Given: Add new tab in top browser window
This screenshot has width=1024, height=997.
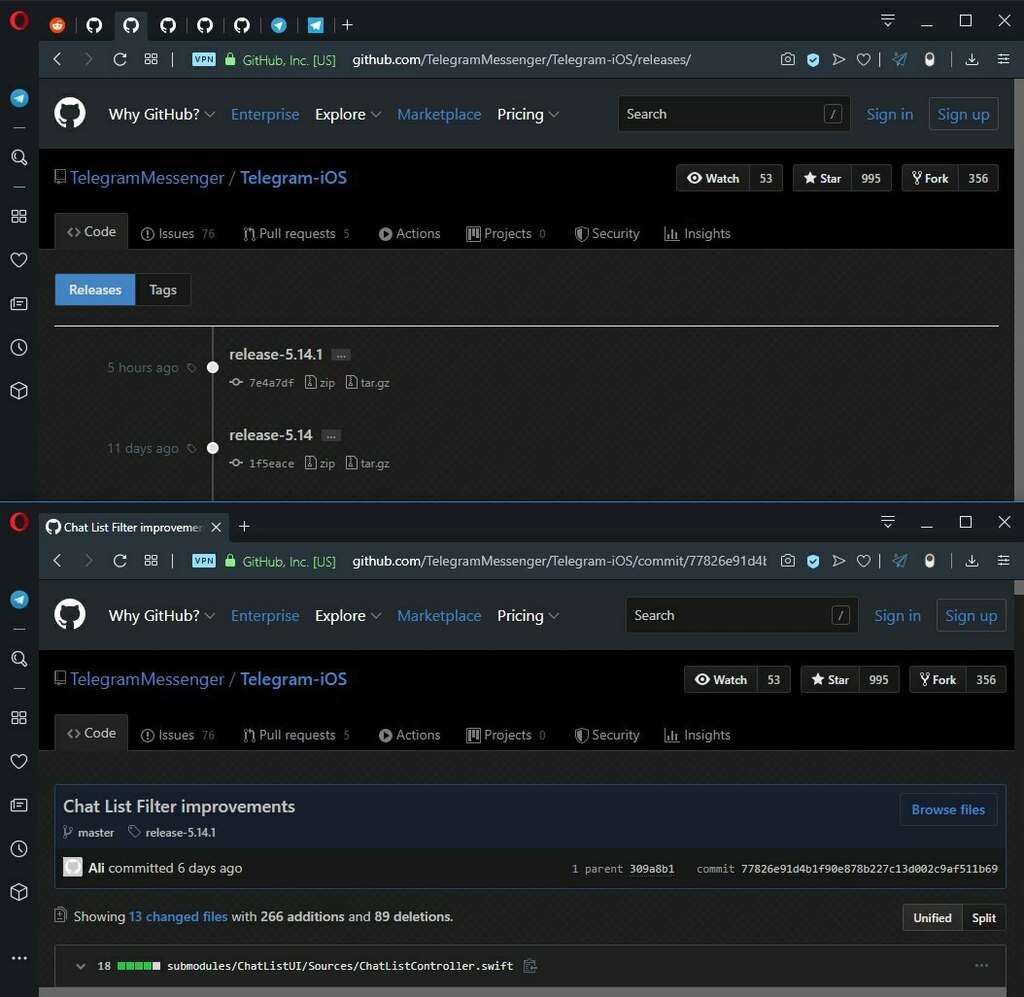Looking at the screenshot, I should pyautogui.click(x=347, y=25).
